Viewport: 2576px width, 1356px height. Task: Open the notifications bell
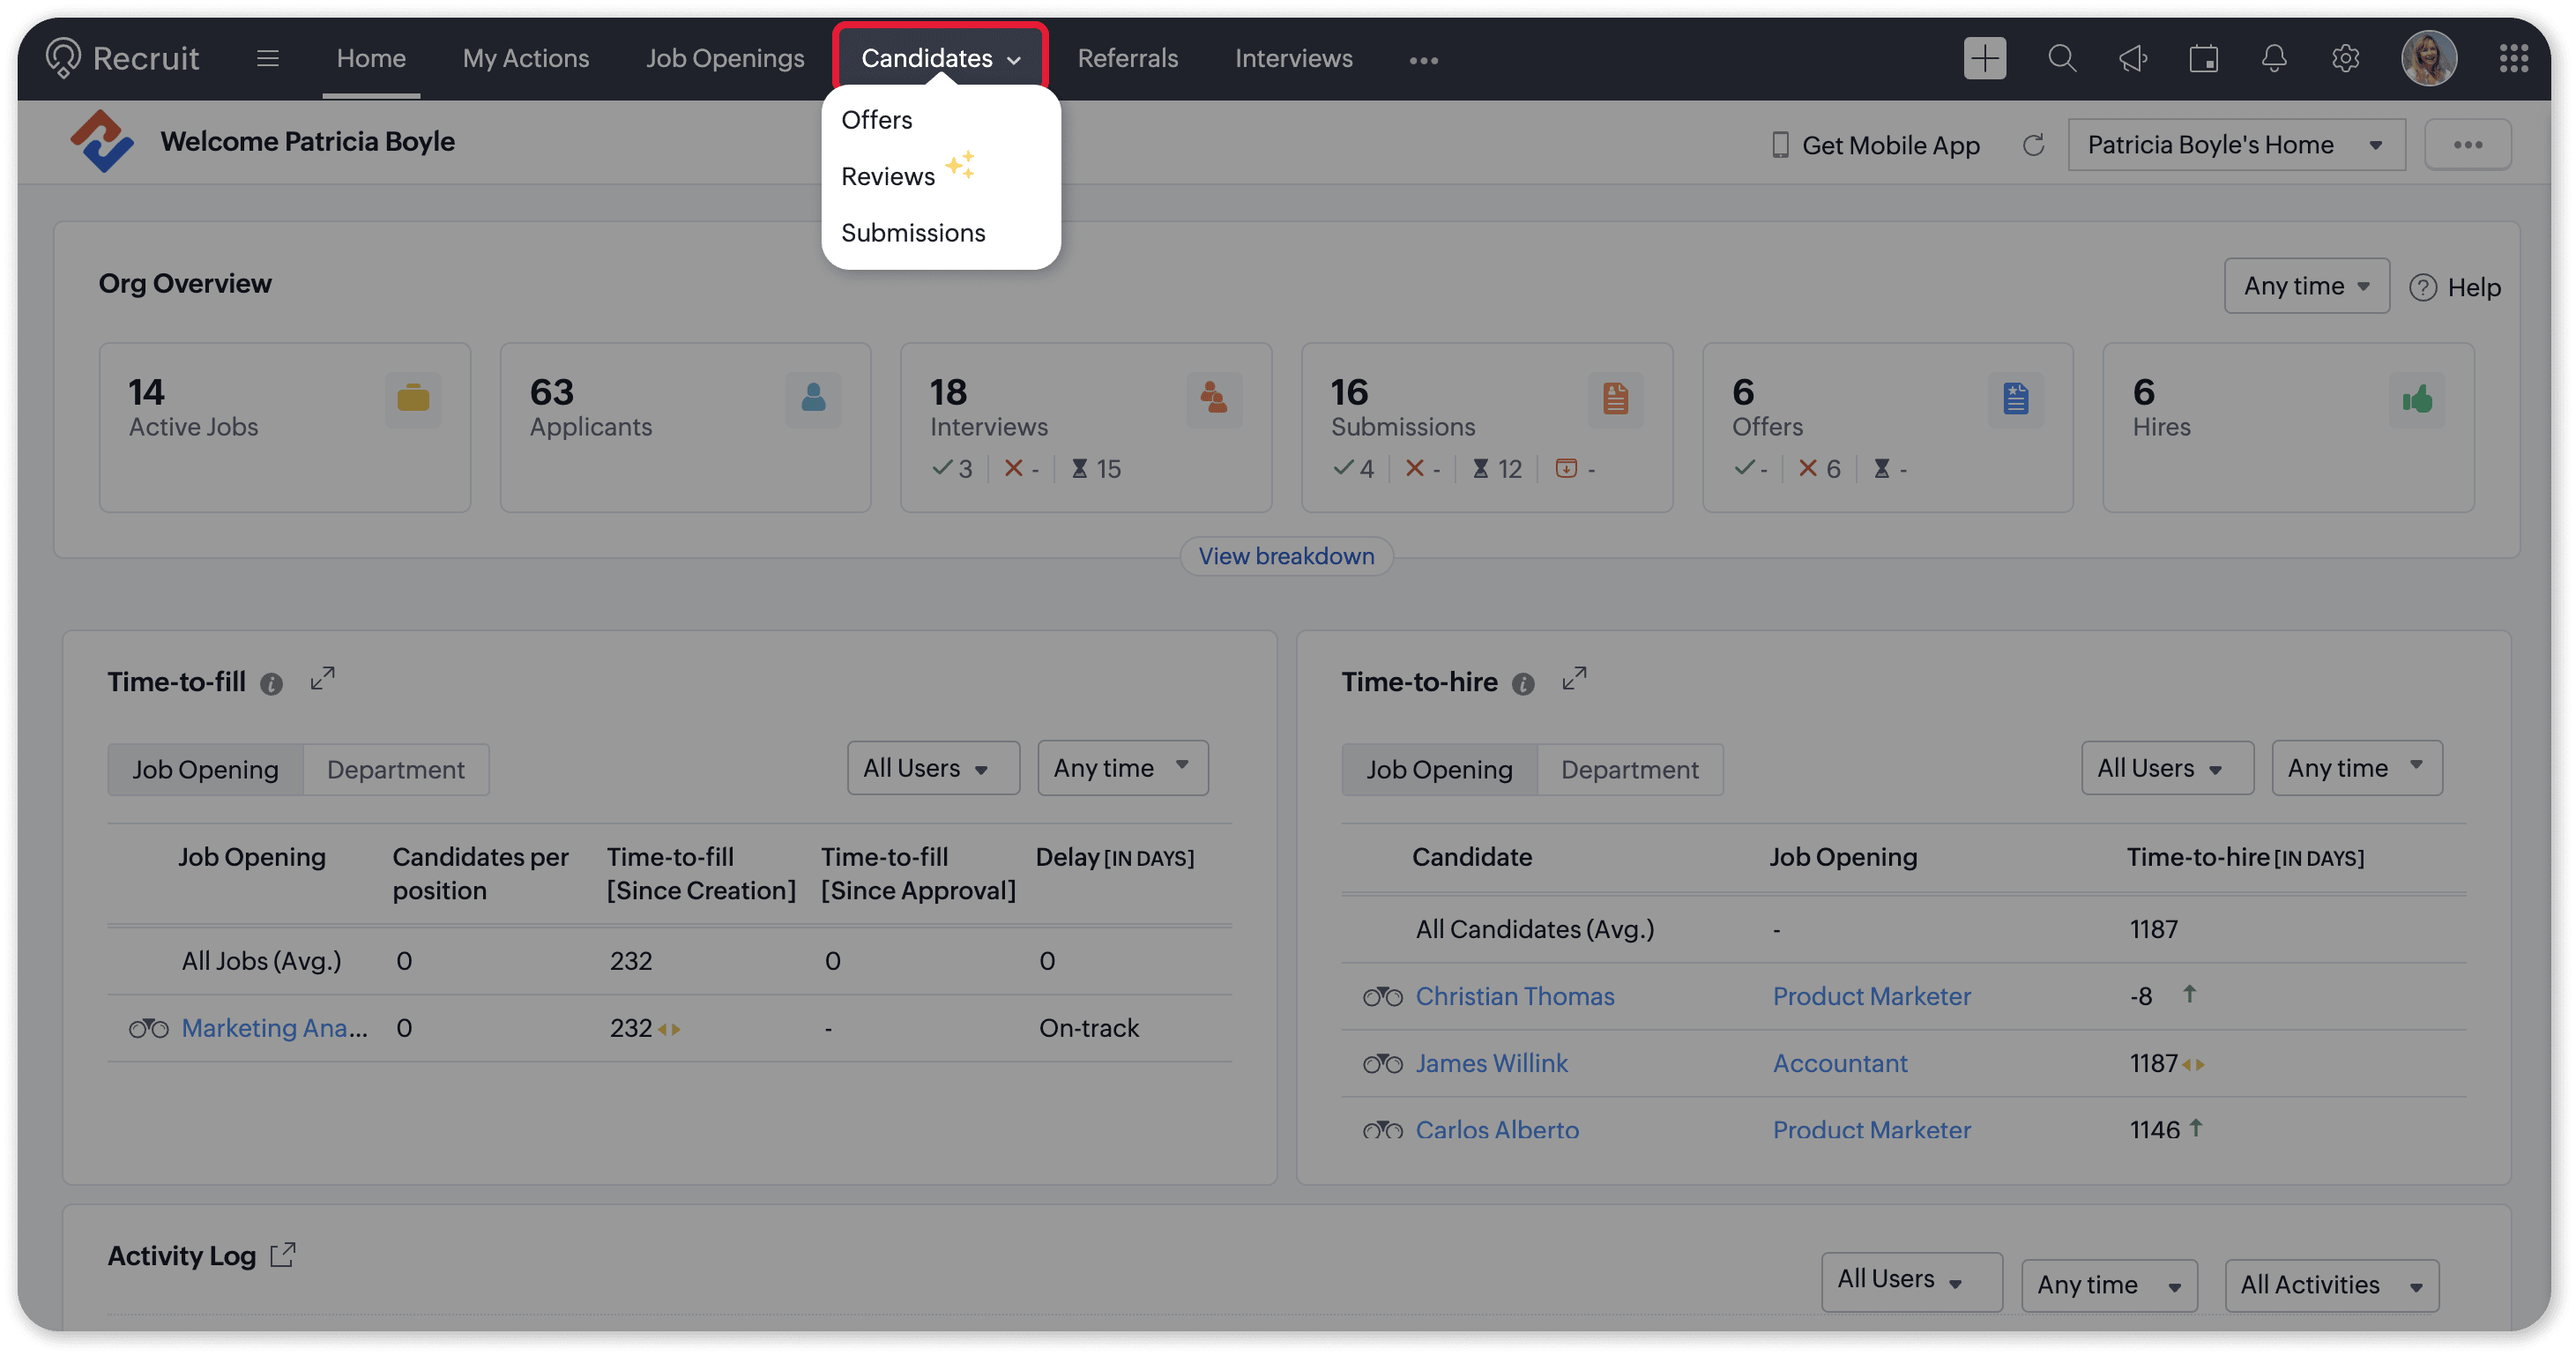point(2273,58)
